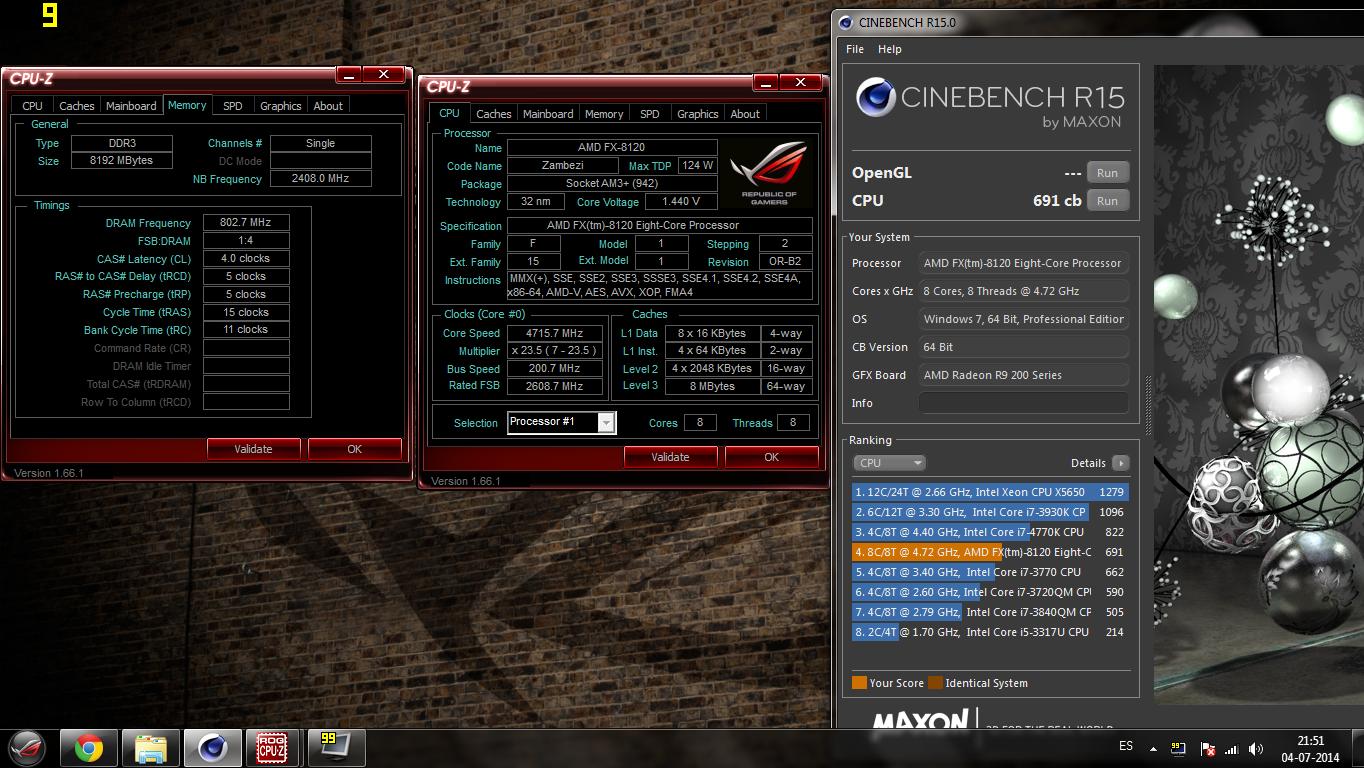
Task: Click OK in the right CPU-Z CPU window
Action: 771,457
